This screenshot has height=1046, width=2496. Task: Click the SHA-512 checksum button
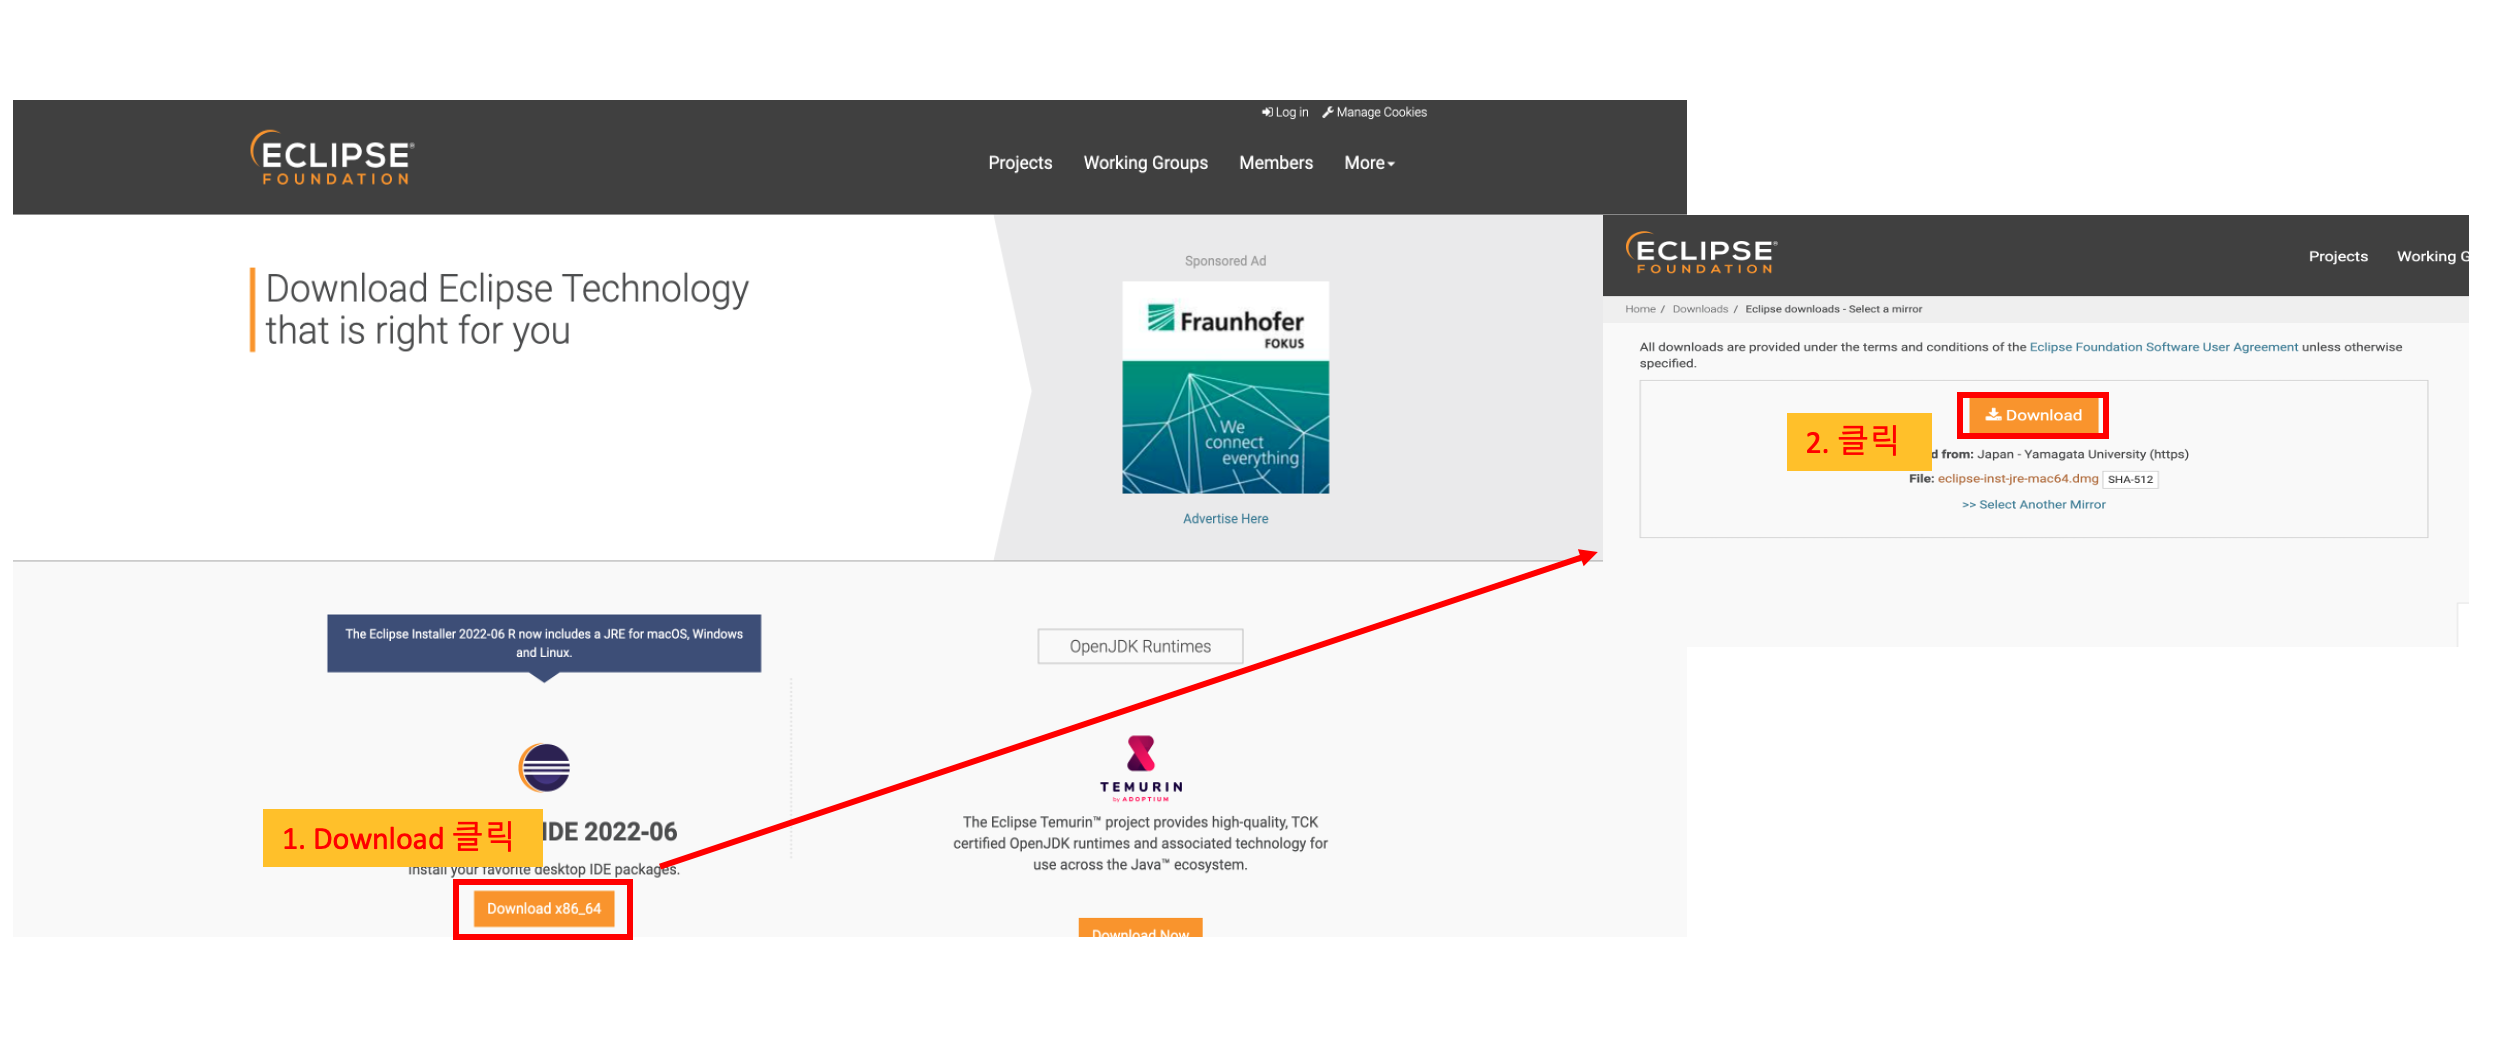(2130, 480)
